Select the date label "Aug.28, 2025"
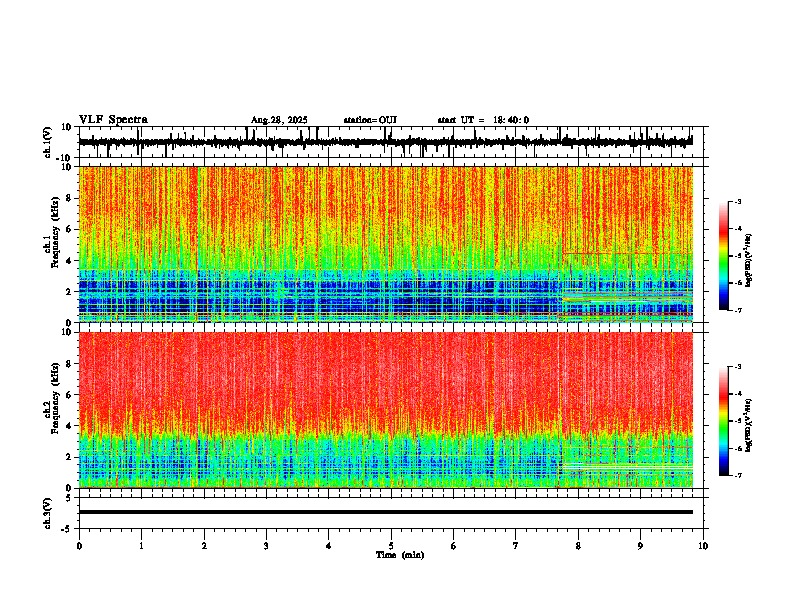 pyautogui.click(x=279, y=120)
